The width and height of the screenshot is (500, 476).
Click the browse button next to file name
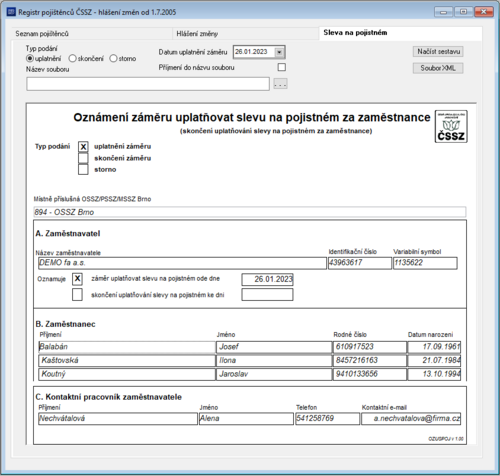click(x=280, y=84)
